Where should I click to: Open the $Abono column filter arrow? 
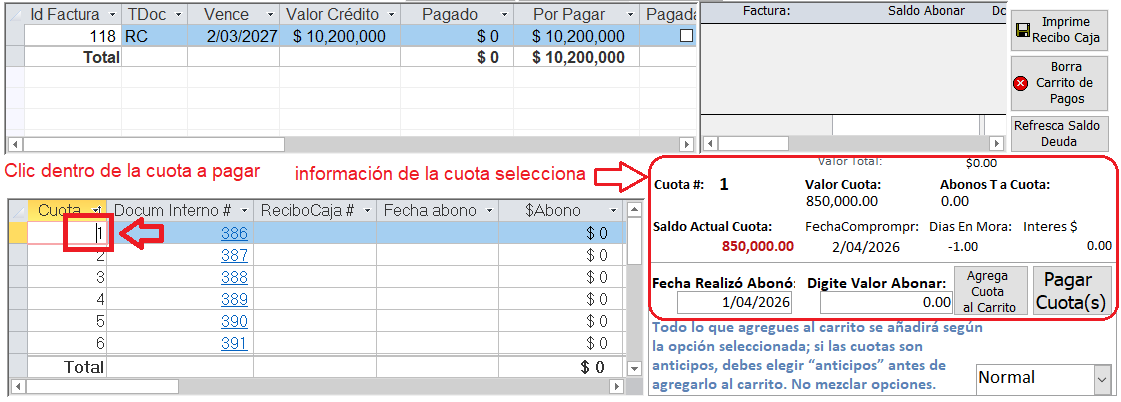[613, 211]
